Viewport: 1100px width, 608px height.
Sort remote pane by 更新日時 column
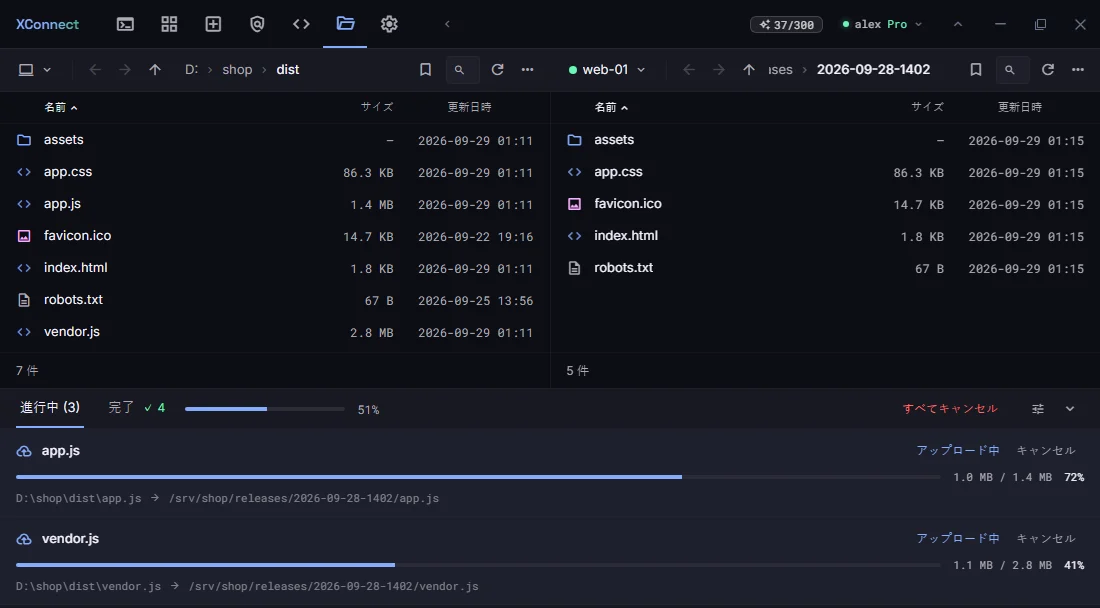tap(1020, 107)
